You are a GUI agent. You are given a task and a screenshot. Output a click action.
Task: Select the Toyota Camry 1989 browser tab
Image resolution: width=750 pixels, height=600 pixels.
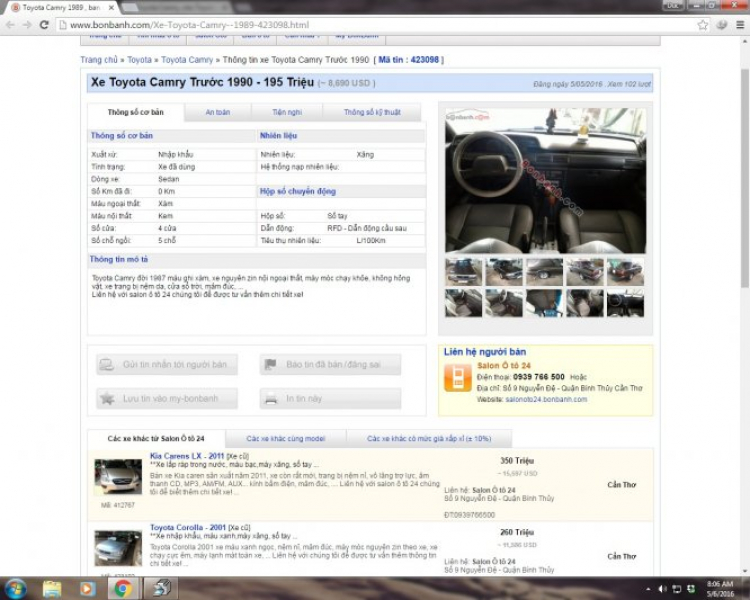pos(61,8)
